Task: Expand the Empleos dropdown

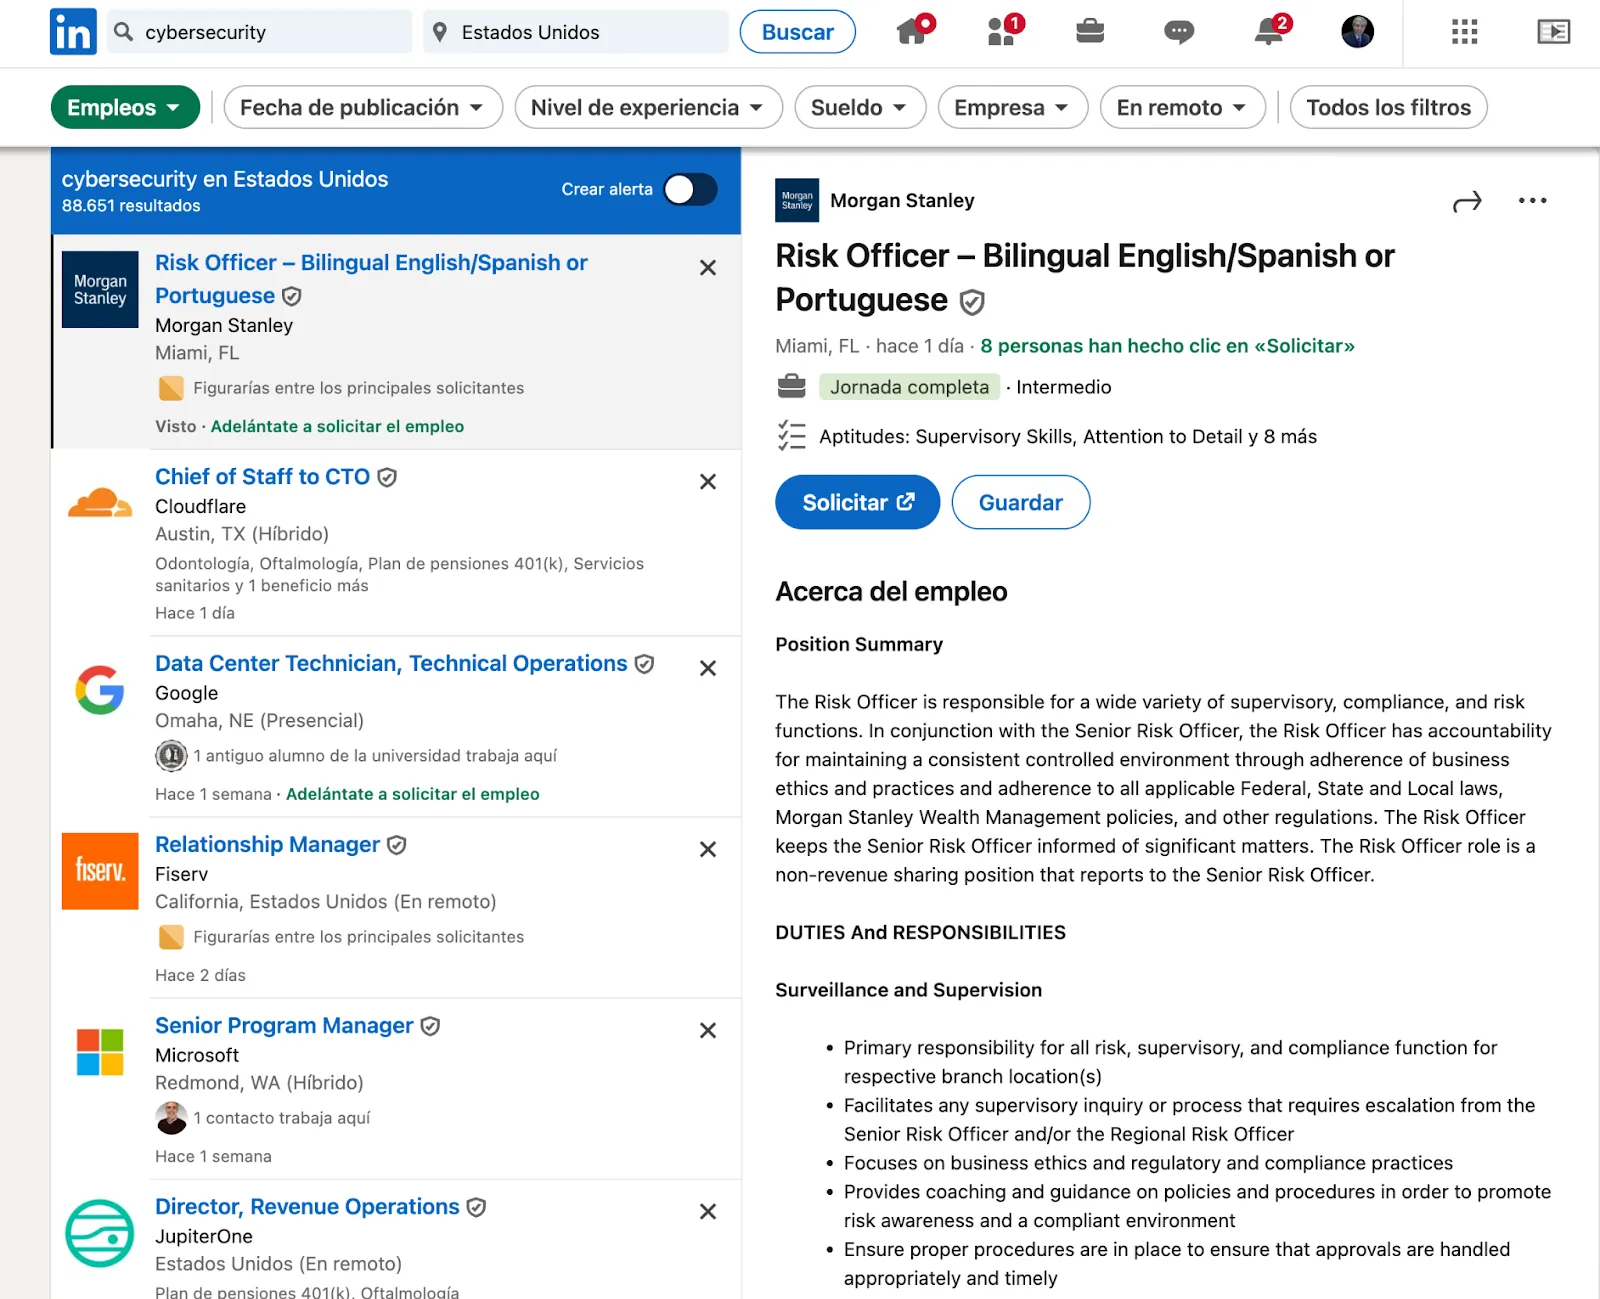Action: click(x=125, y=107)
